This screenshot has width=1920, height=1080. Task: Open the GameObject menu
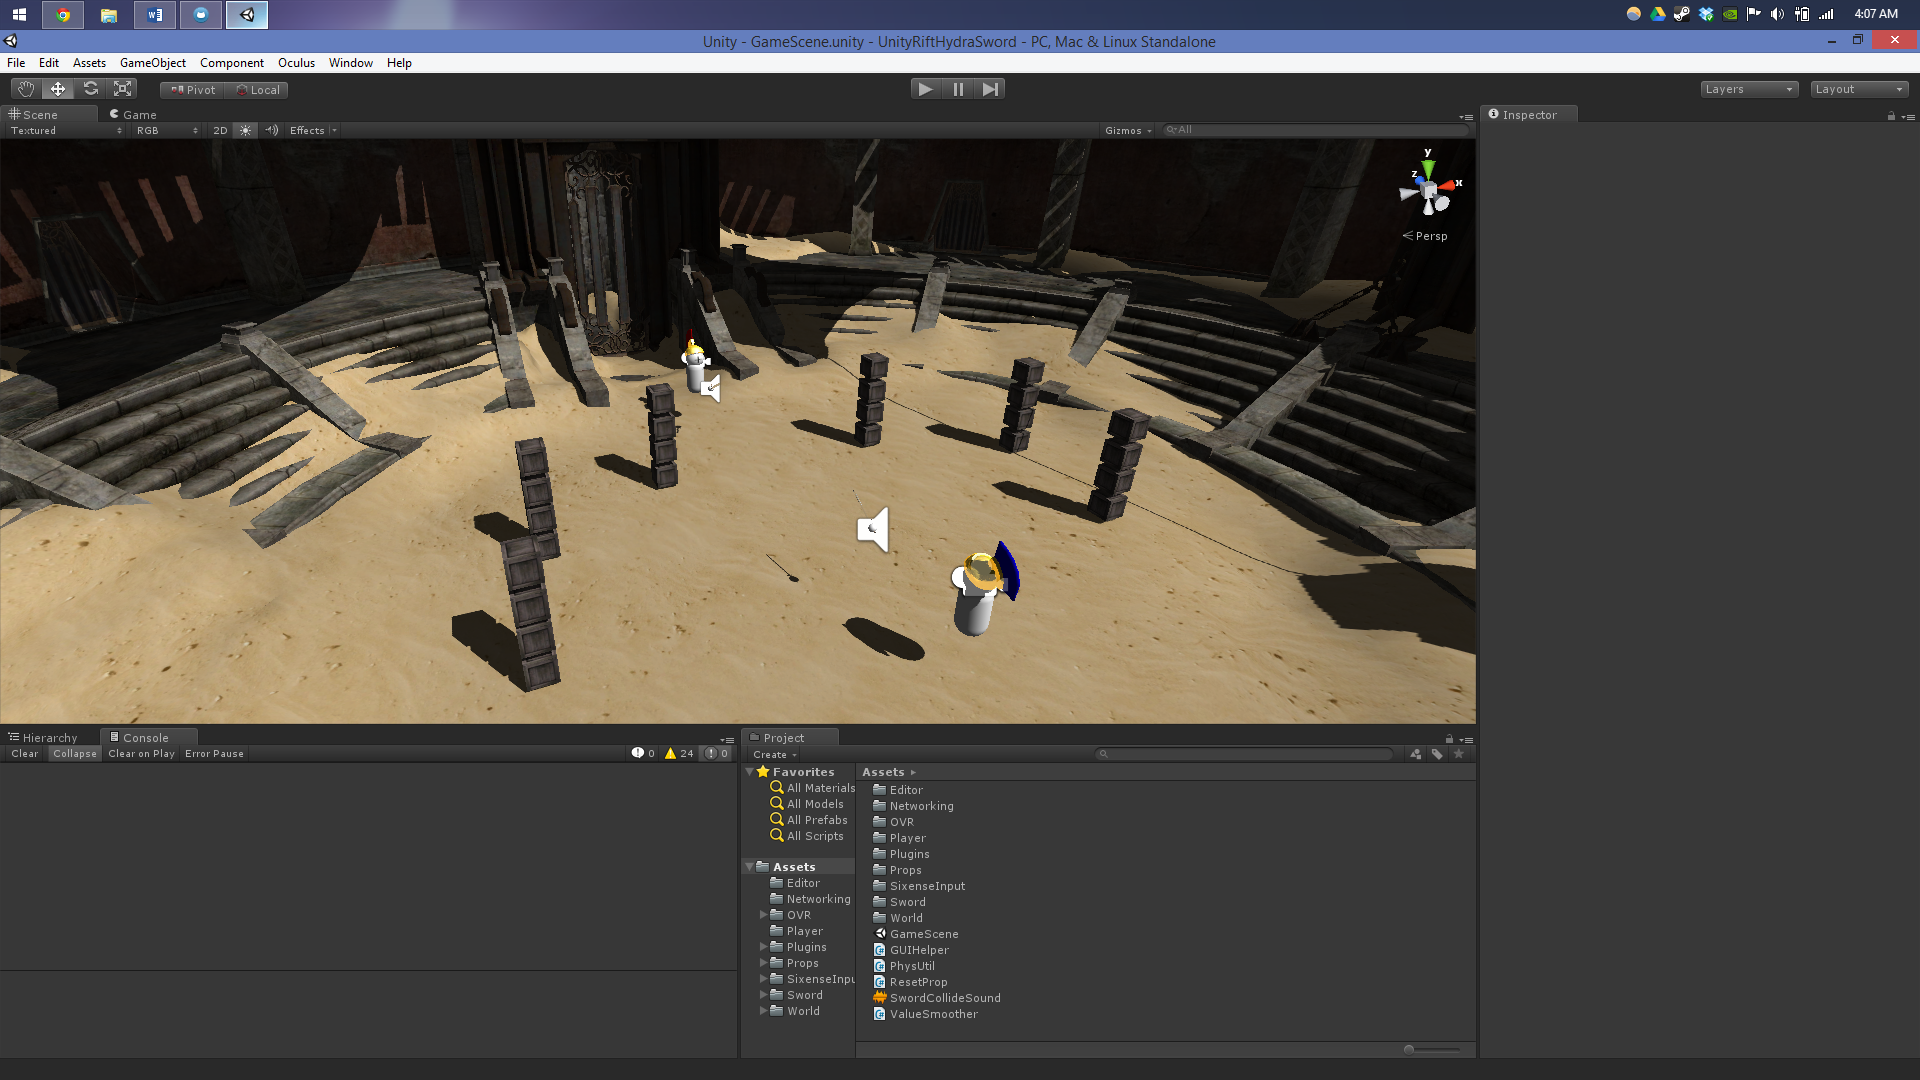(x=152, y=63)
